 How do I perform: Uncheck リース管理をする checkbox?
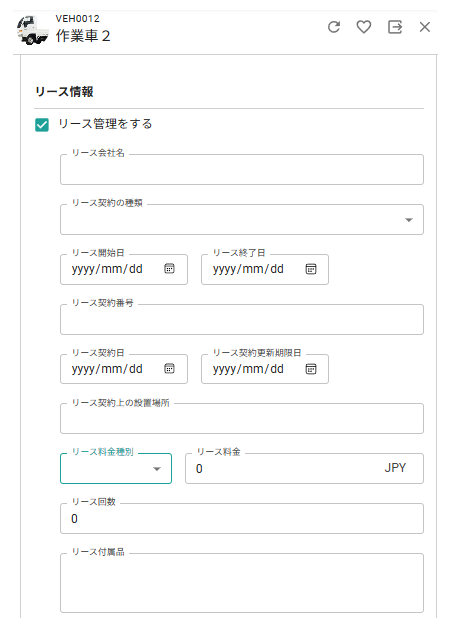[42, 125]
